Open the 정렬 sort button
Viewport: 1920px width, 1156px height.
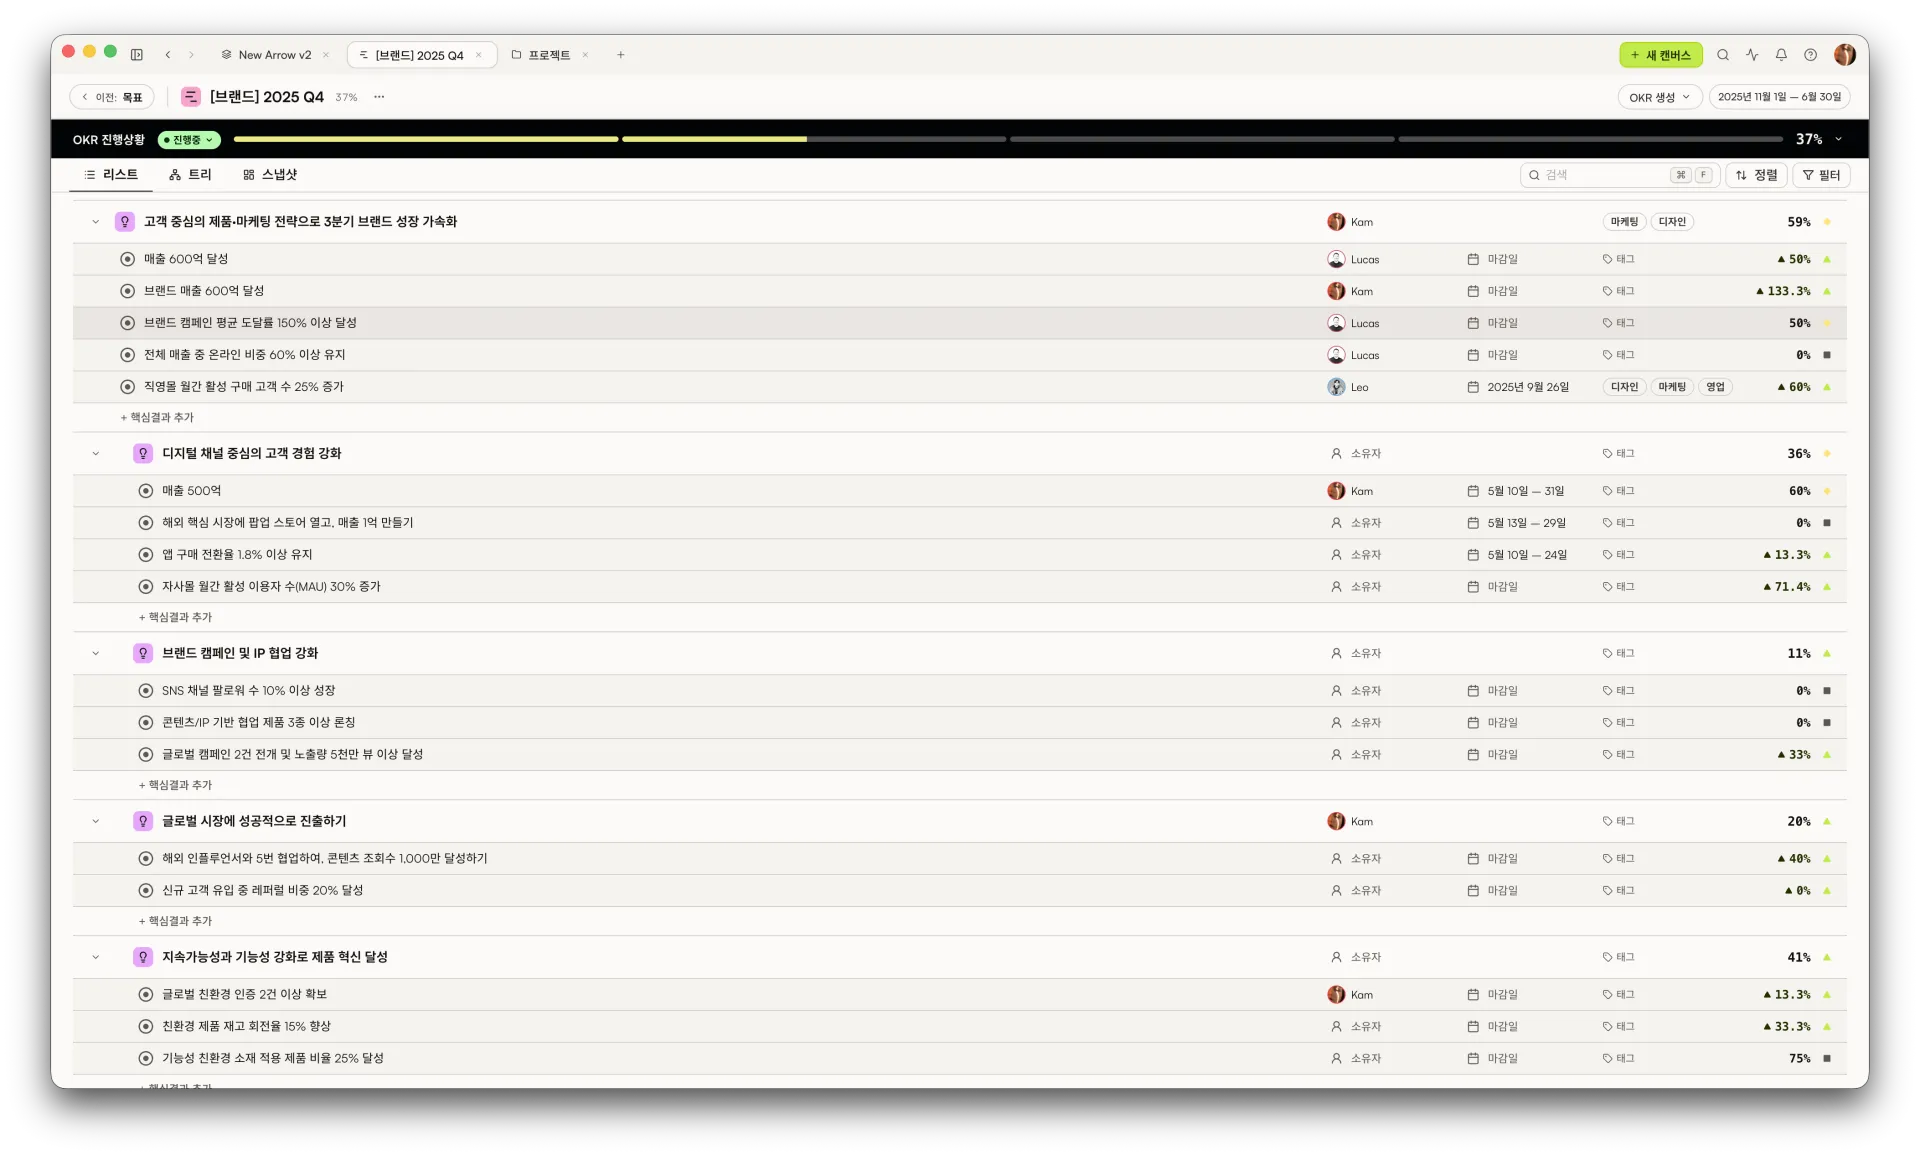(x=1757, y=175)
